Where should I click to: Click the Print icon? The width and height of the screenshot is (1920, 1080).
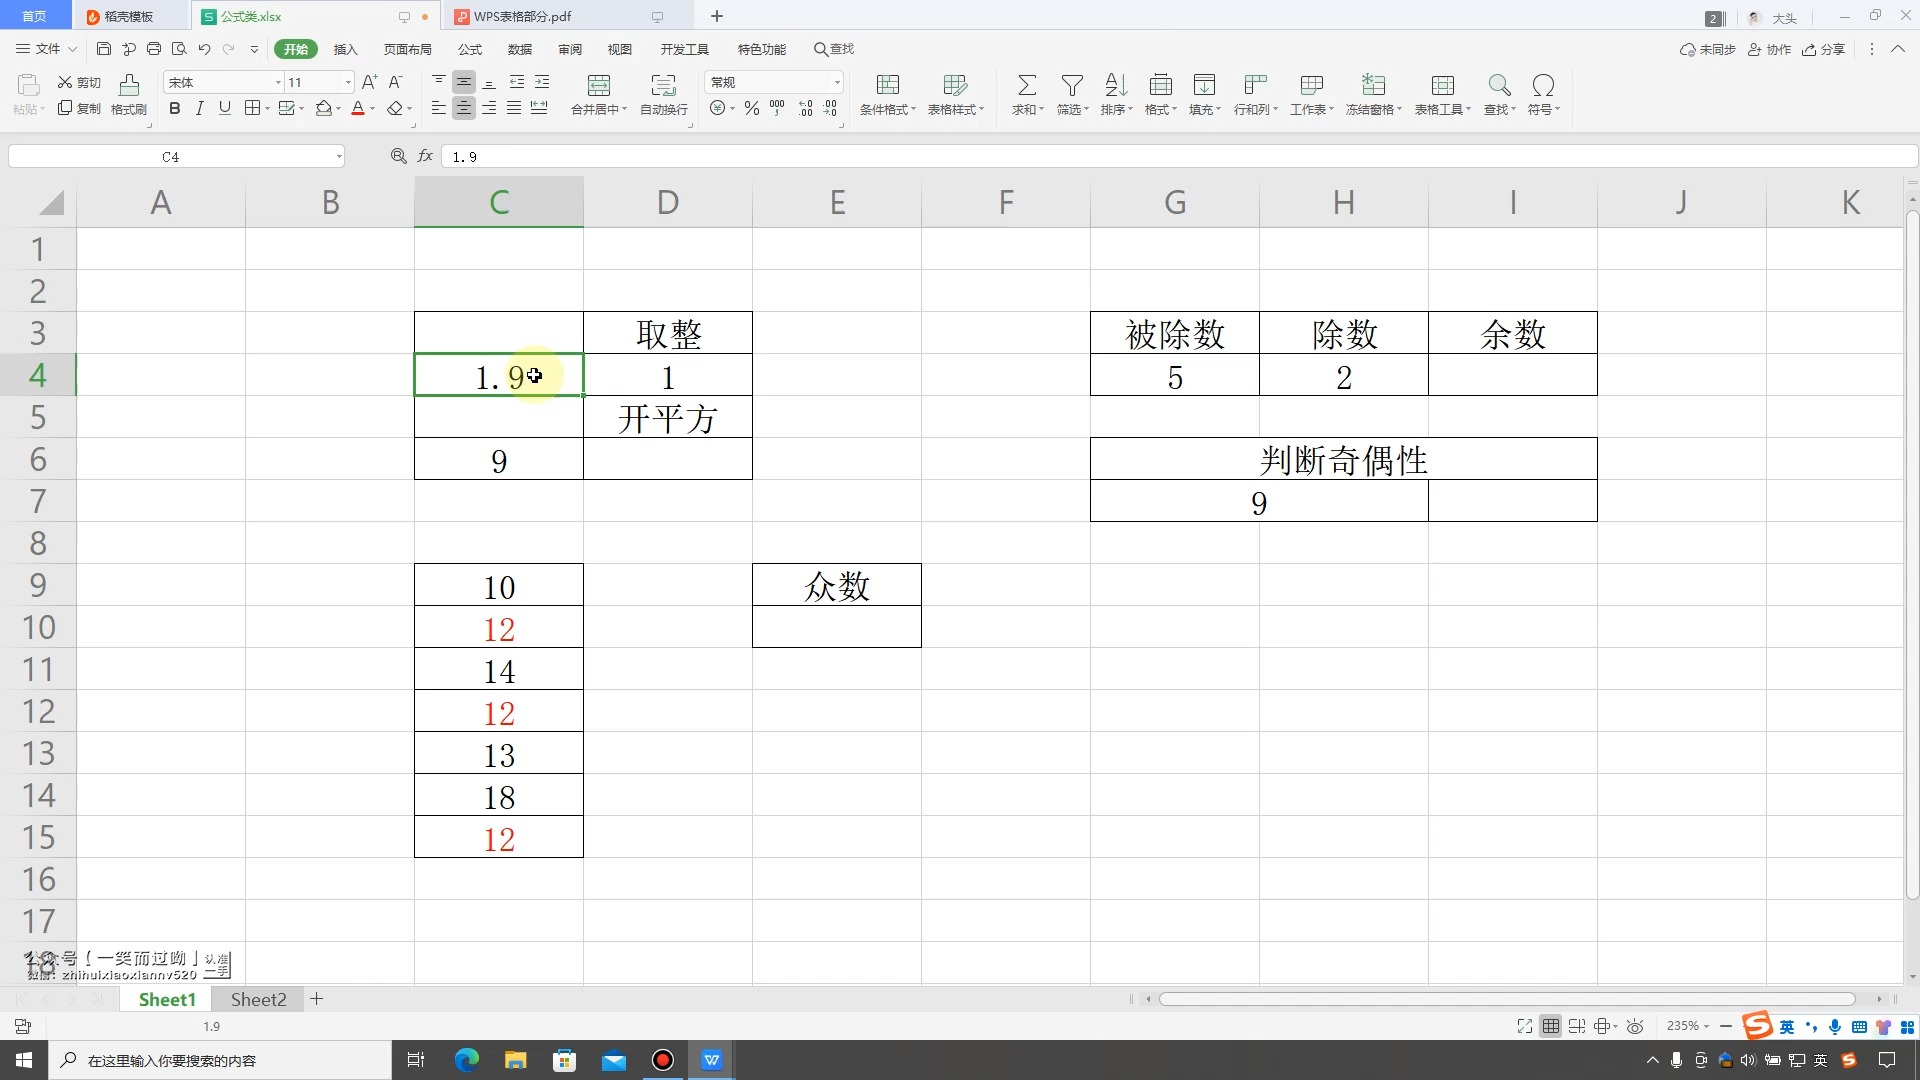[153, 49]
